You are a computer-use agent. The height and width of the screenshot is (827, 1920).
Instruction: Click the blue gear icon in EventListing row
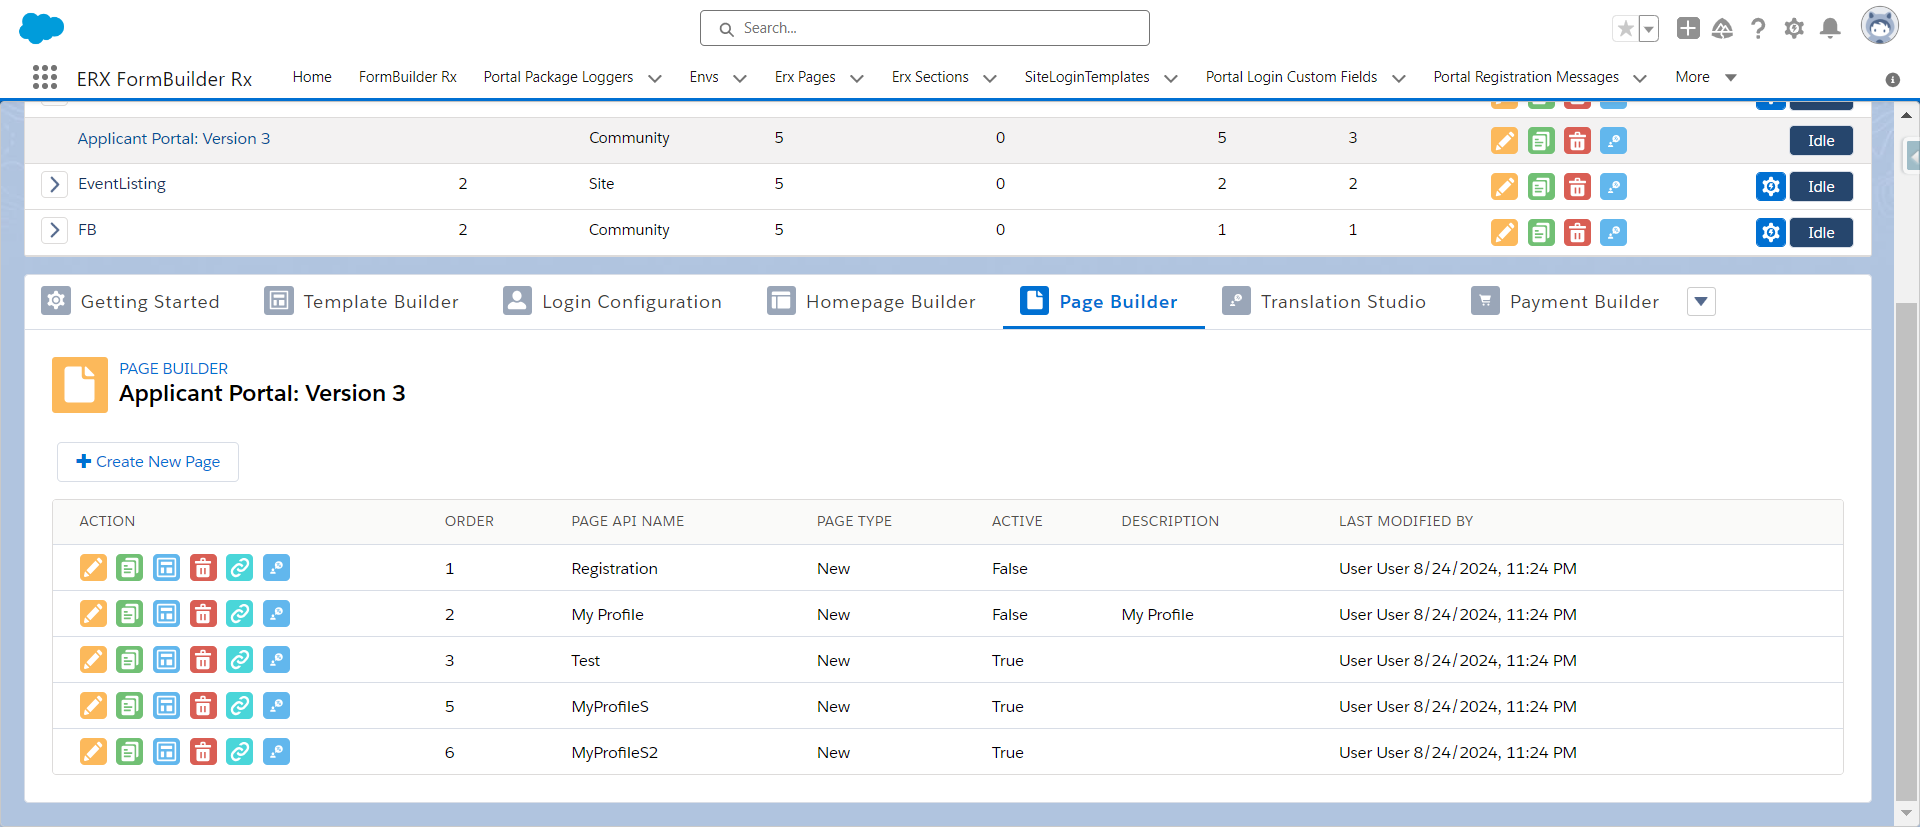1770,187
